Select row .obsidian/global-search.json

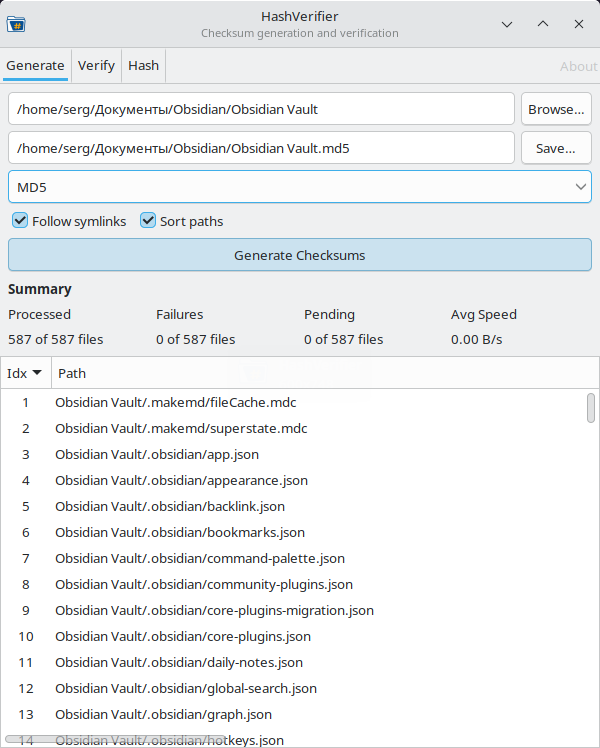pyautogui.click(x=294, y=688)
